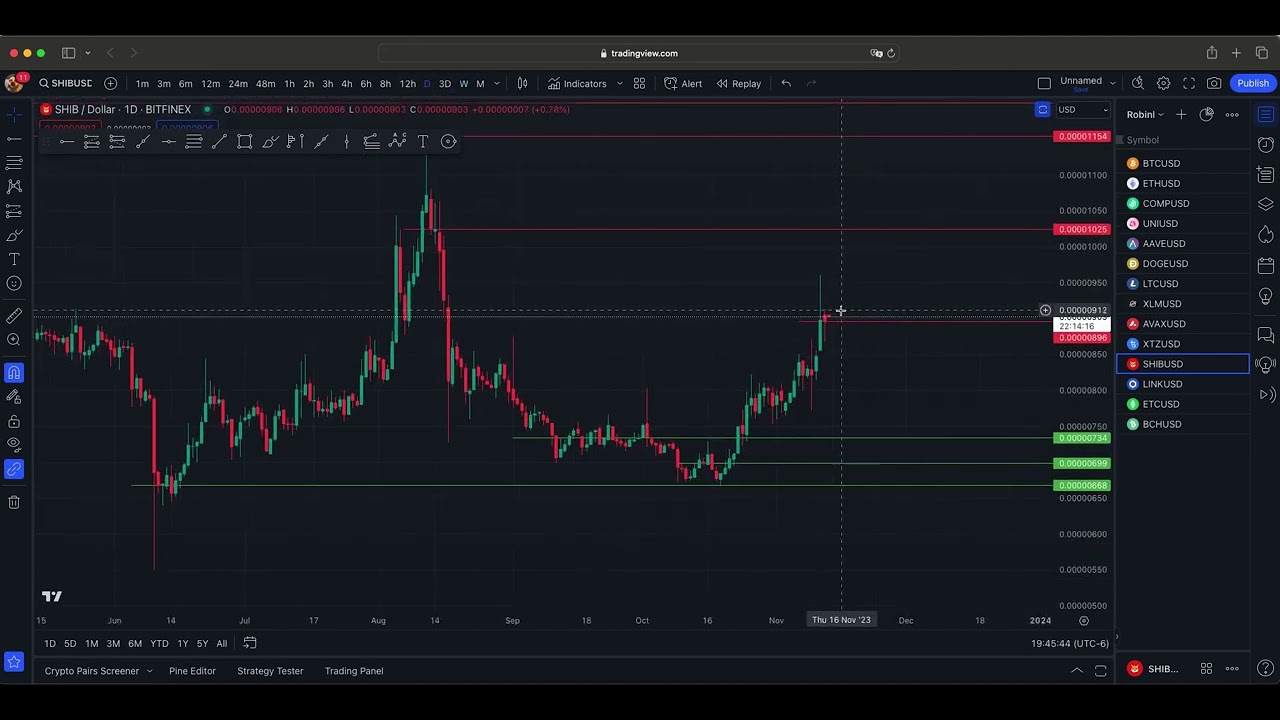1280x720 pixels.
Task: Maximize bottom panel square icon
Action: (1101, 670)
